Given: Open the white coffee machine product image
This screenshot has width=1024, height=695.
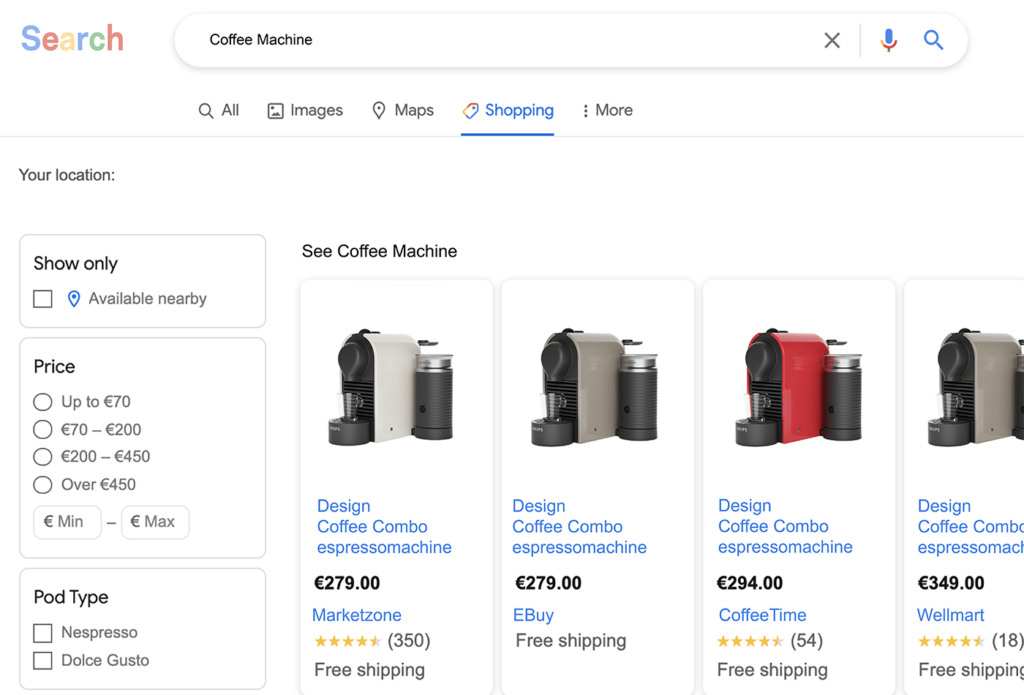Looking at the screenshot, I should point(392,387).
